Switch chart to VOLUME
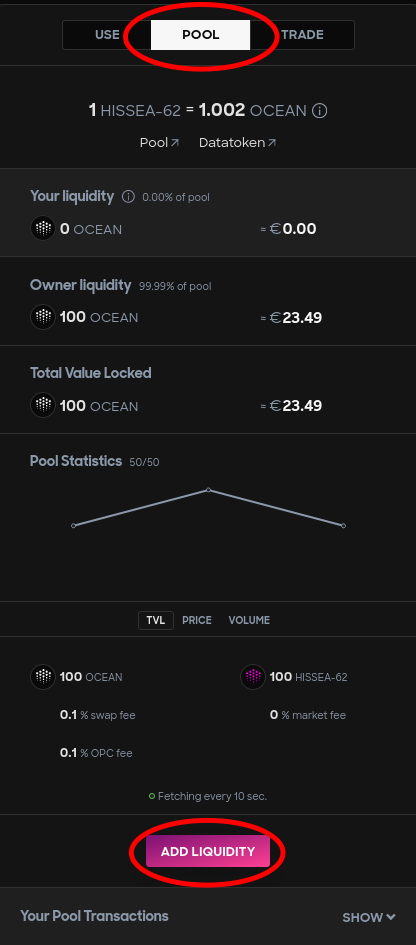 (249, 620)
